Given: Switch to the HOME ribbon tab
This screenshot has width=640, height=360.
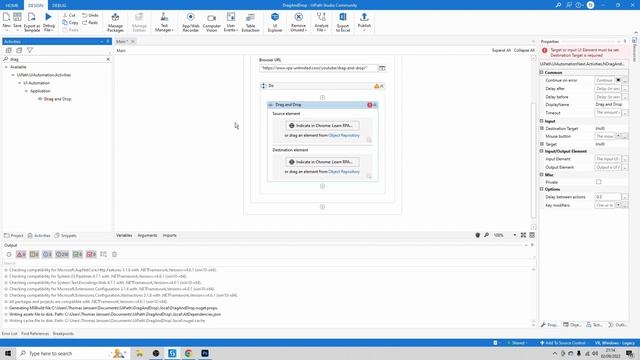Looking at the screenshot, I should (x=12, y=5).
